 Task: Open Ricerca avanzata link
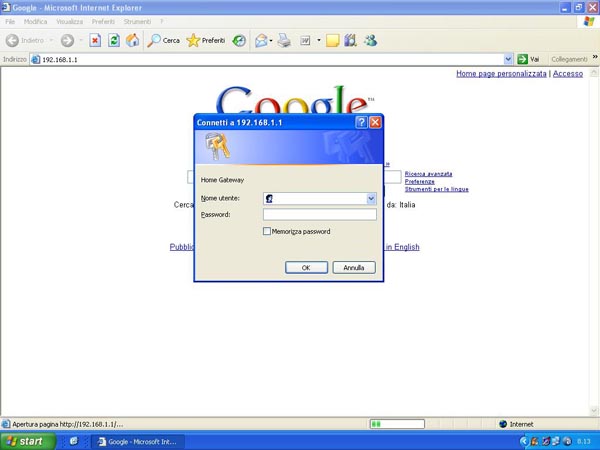pyautogui.click(x=429, y=174)
